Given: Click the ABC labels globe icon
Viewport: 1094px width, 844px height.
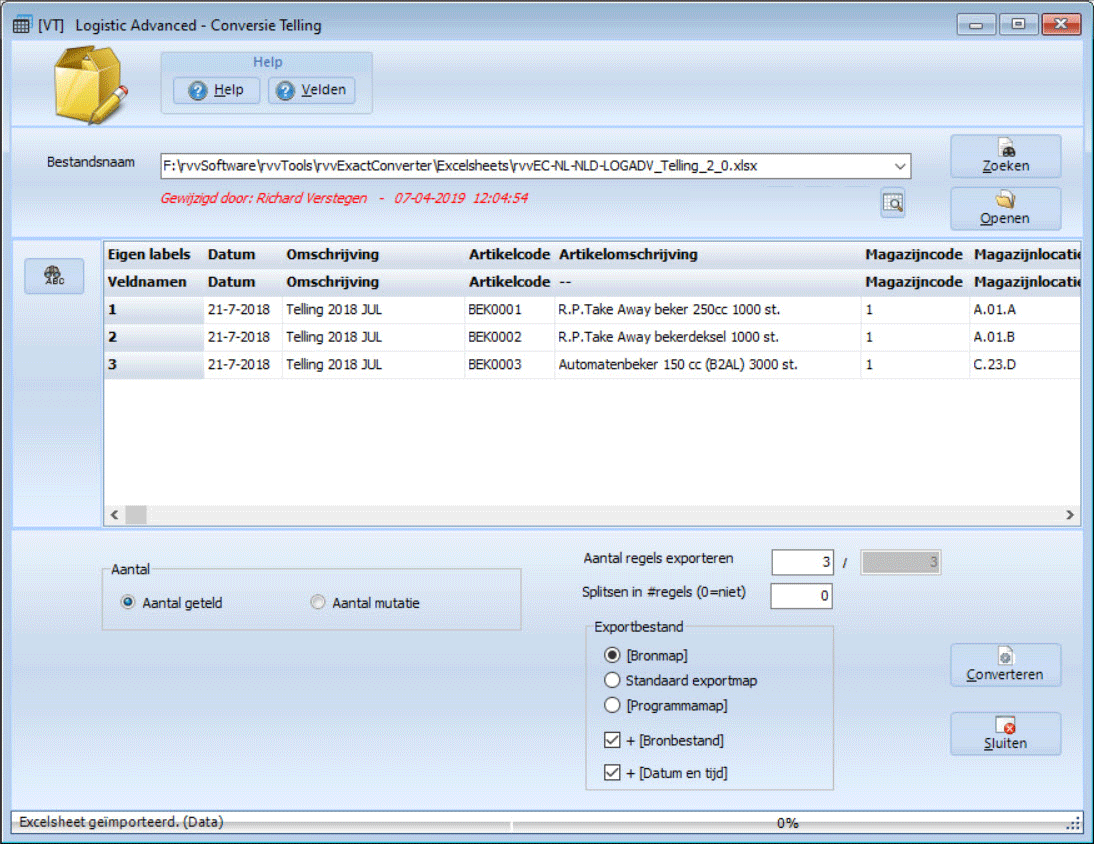Looking at the screenshot, I should click(54, 277).
